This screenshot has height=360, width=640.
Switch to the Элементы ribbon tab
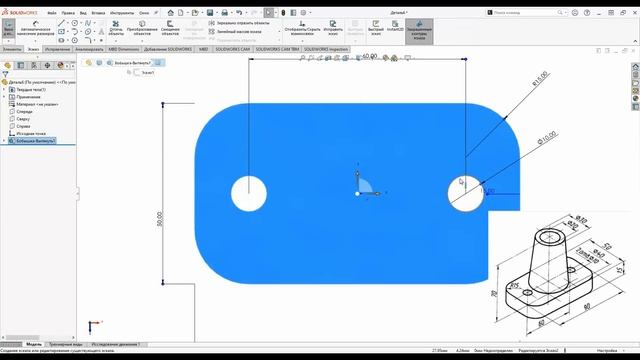click(x=12, y=49)
